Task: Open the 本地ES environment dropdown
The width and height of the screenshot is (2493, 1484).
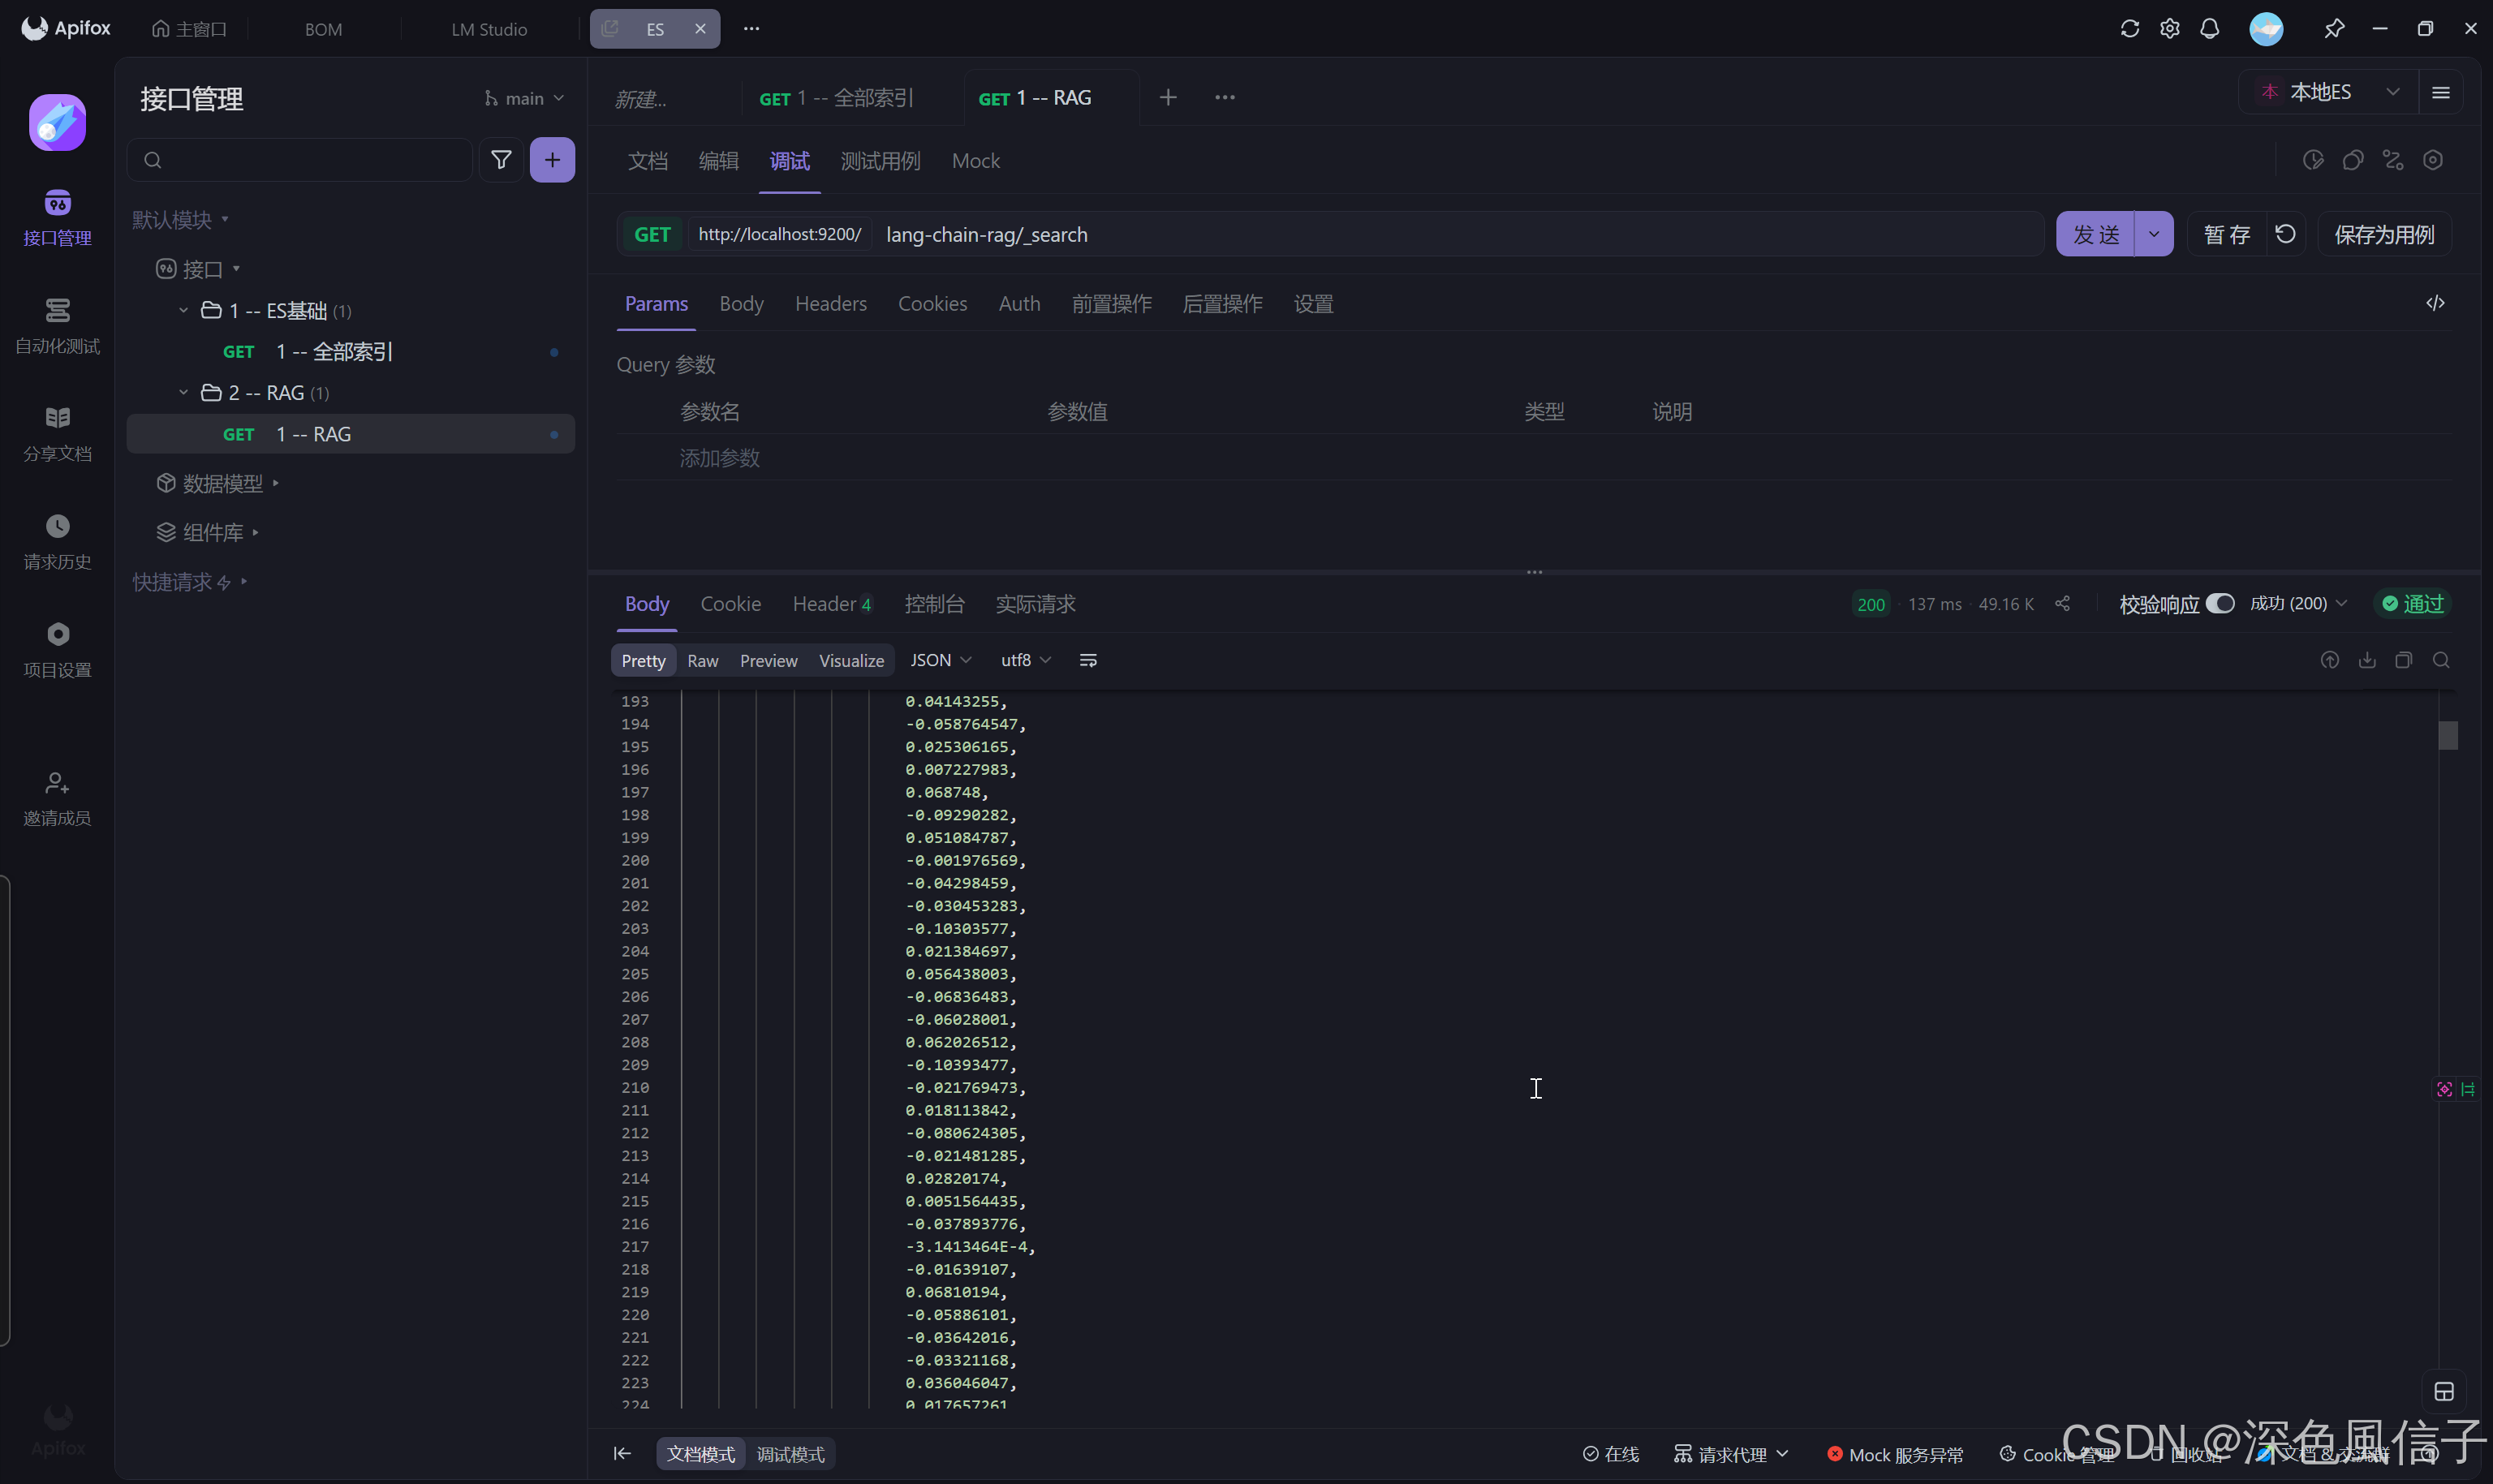Action: [2328, 92]
